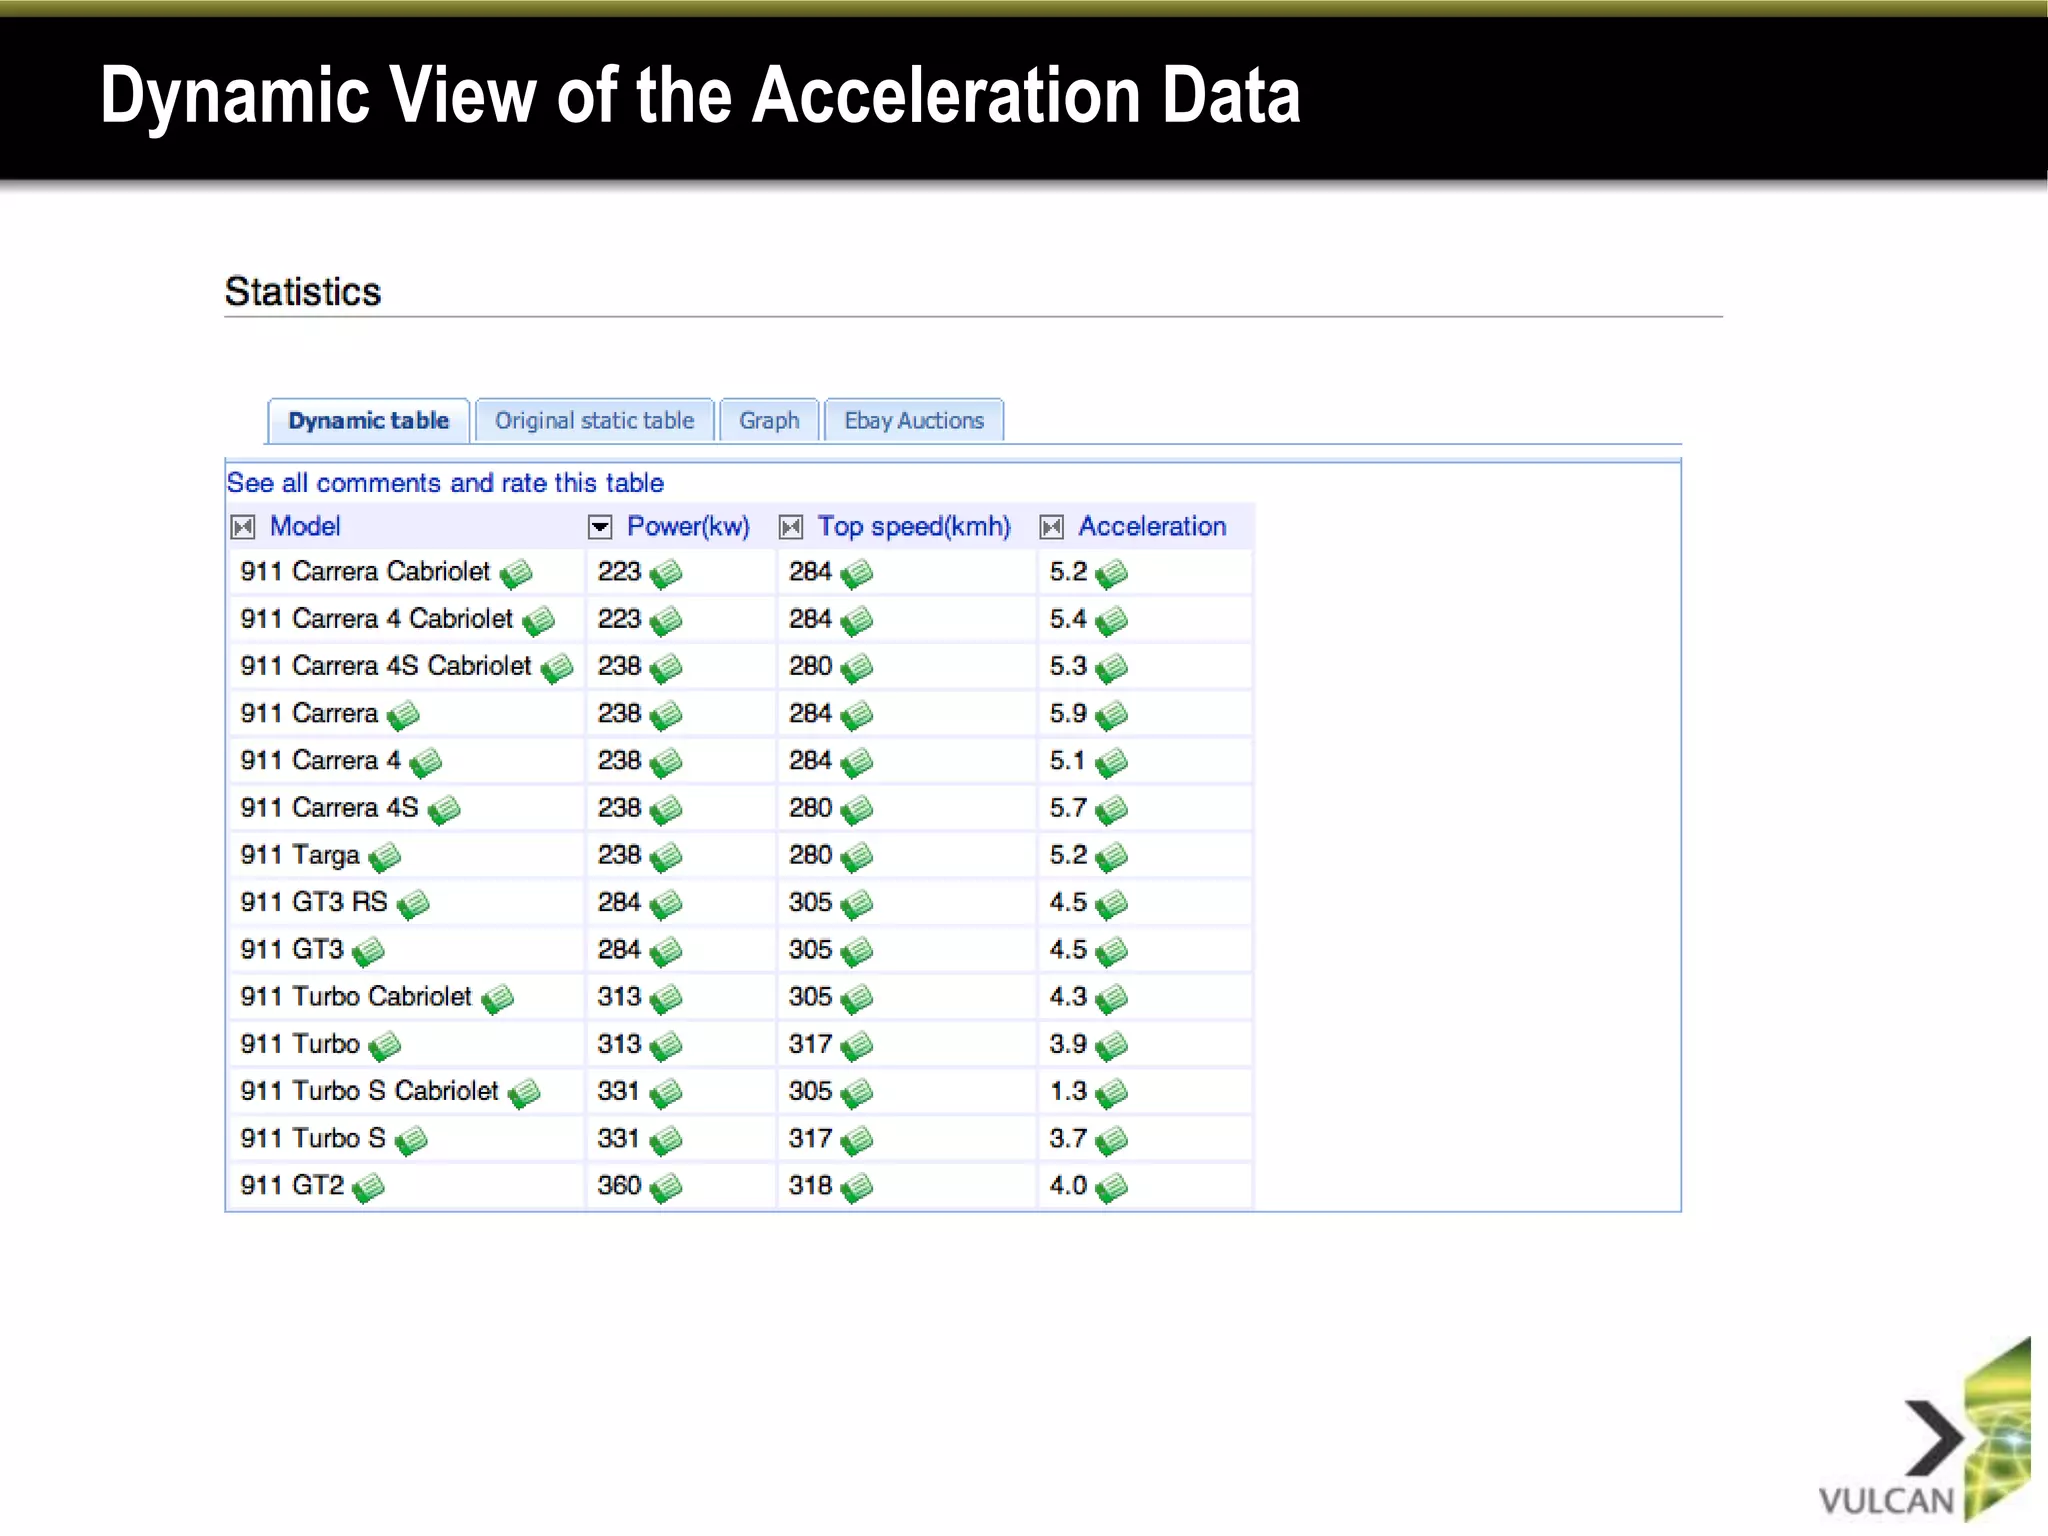Sort by Top speed(kmh) column header
The width and height of the screenshot is (2048, 1536).
coord(914,526)
